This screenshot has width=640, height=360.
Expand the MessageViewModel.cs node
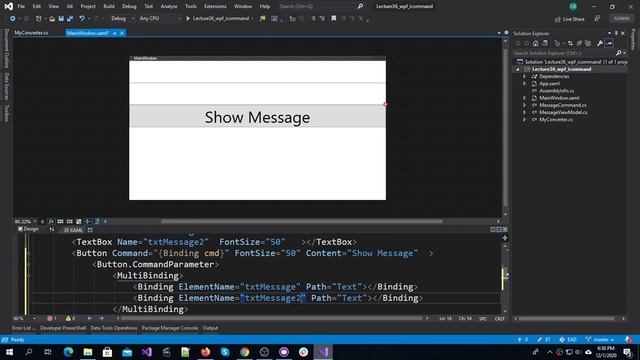point(524,113)
